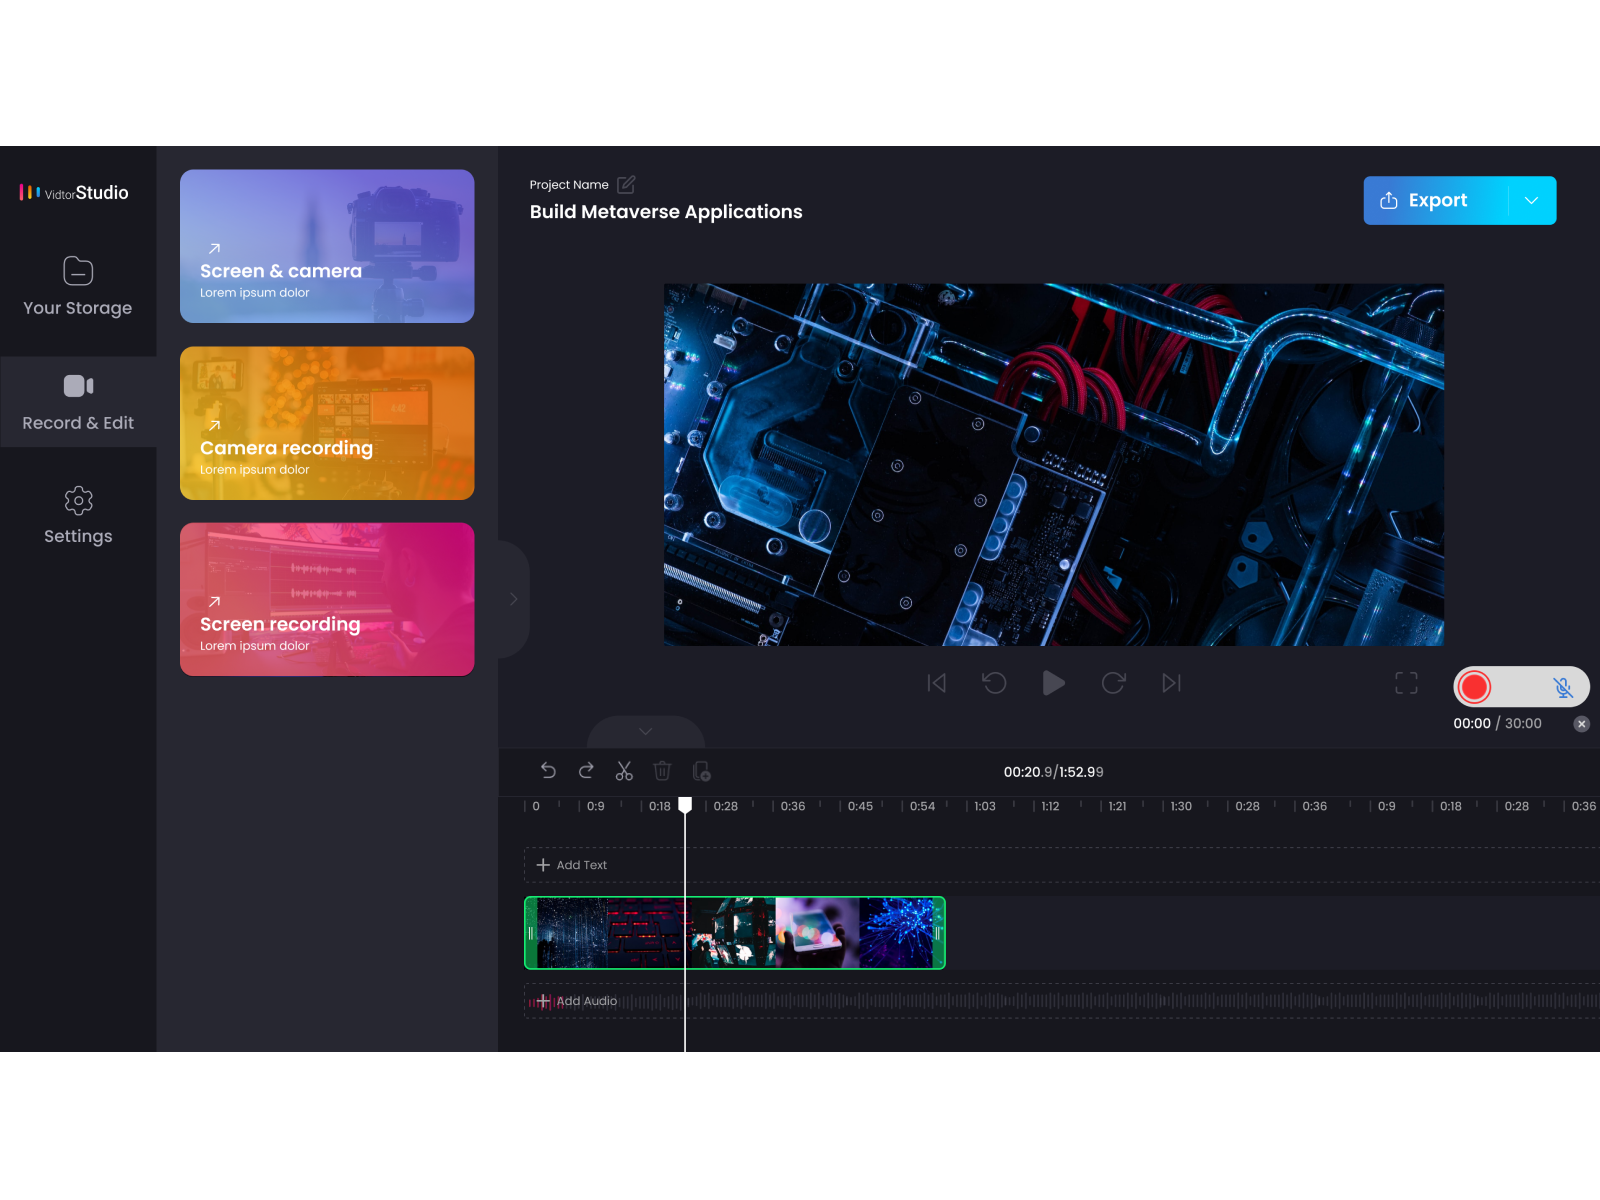
Task: Click the edit pencil next to Project Name
Action: (627, 184)
